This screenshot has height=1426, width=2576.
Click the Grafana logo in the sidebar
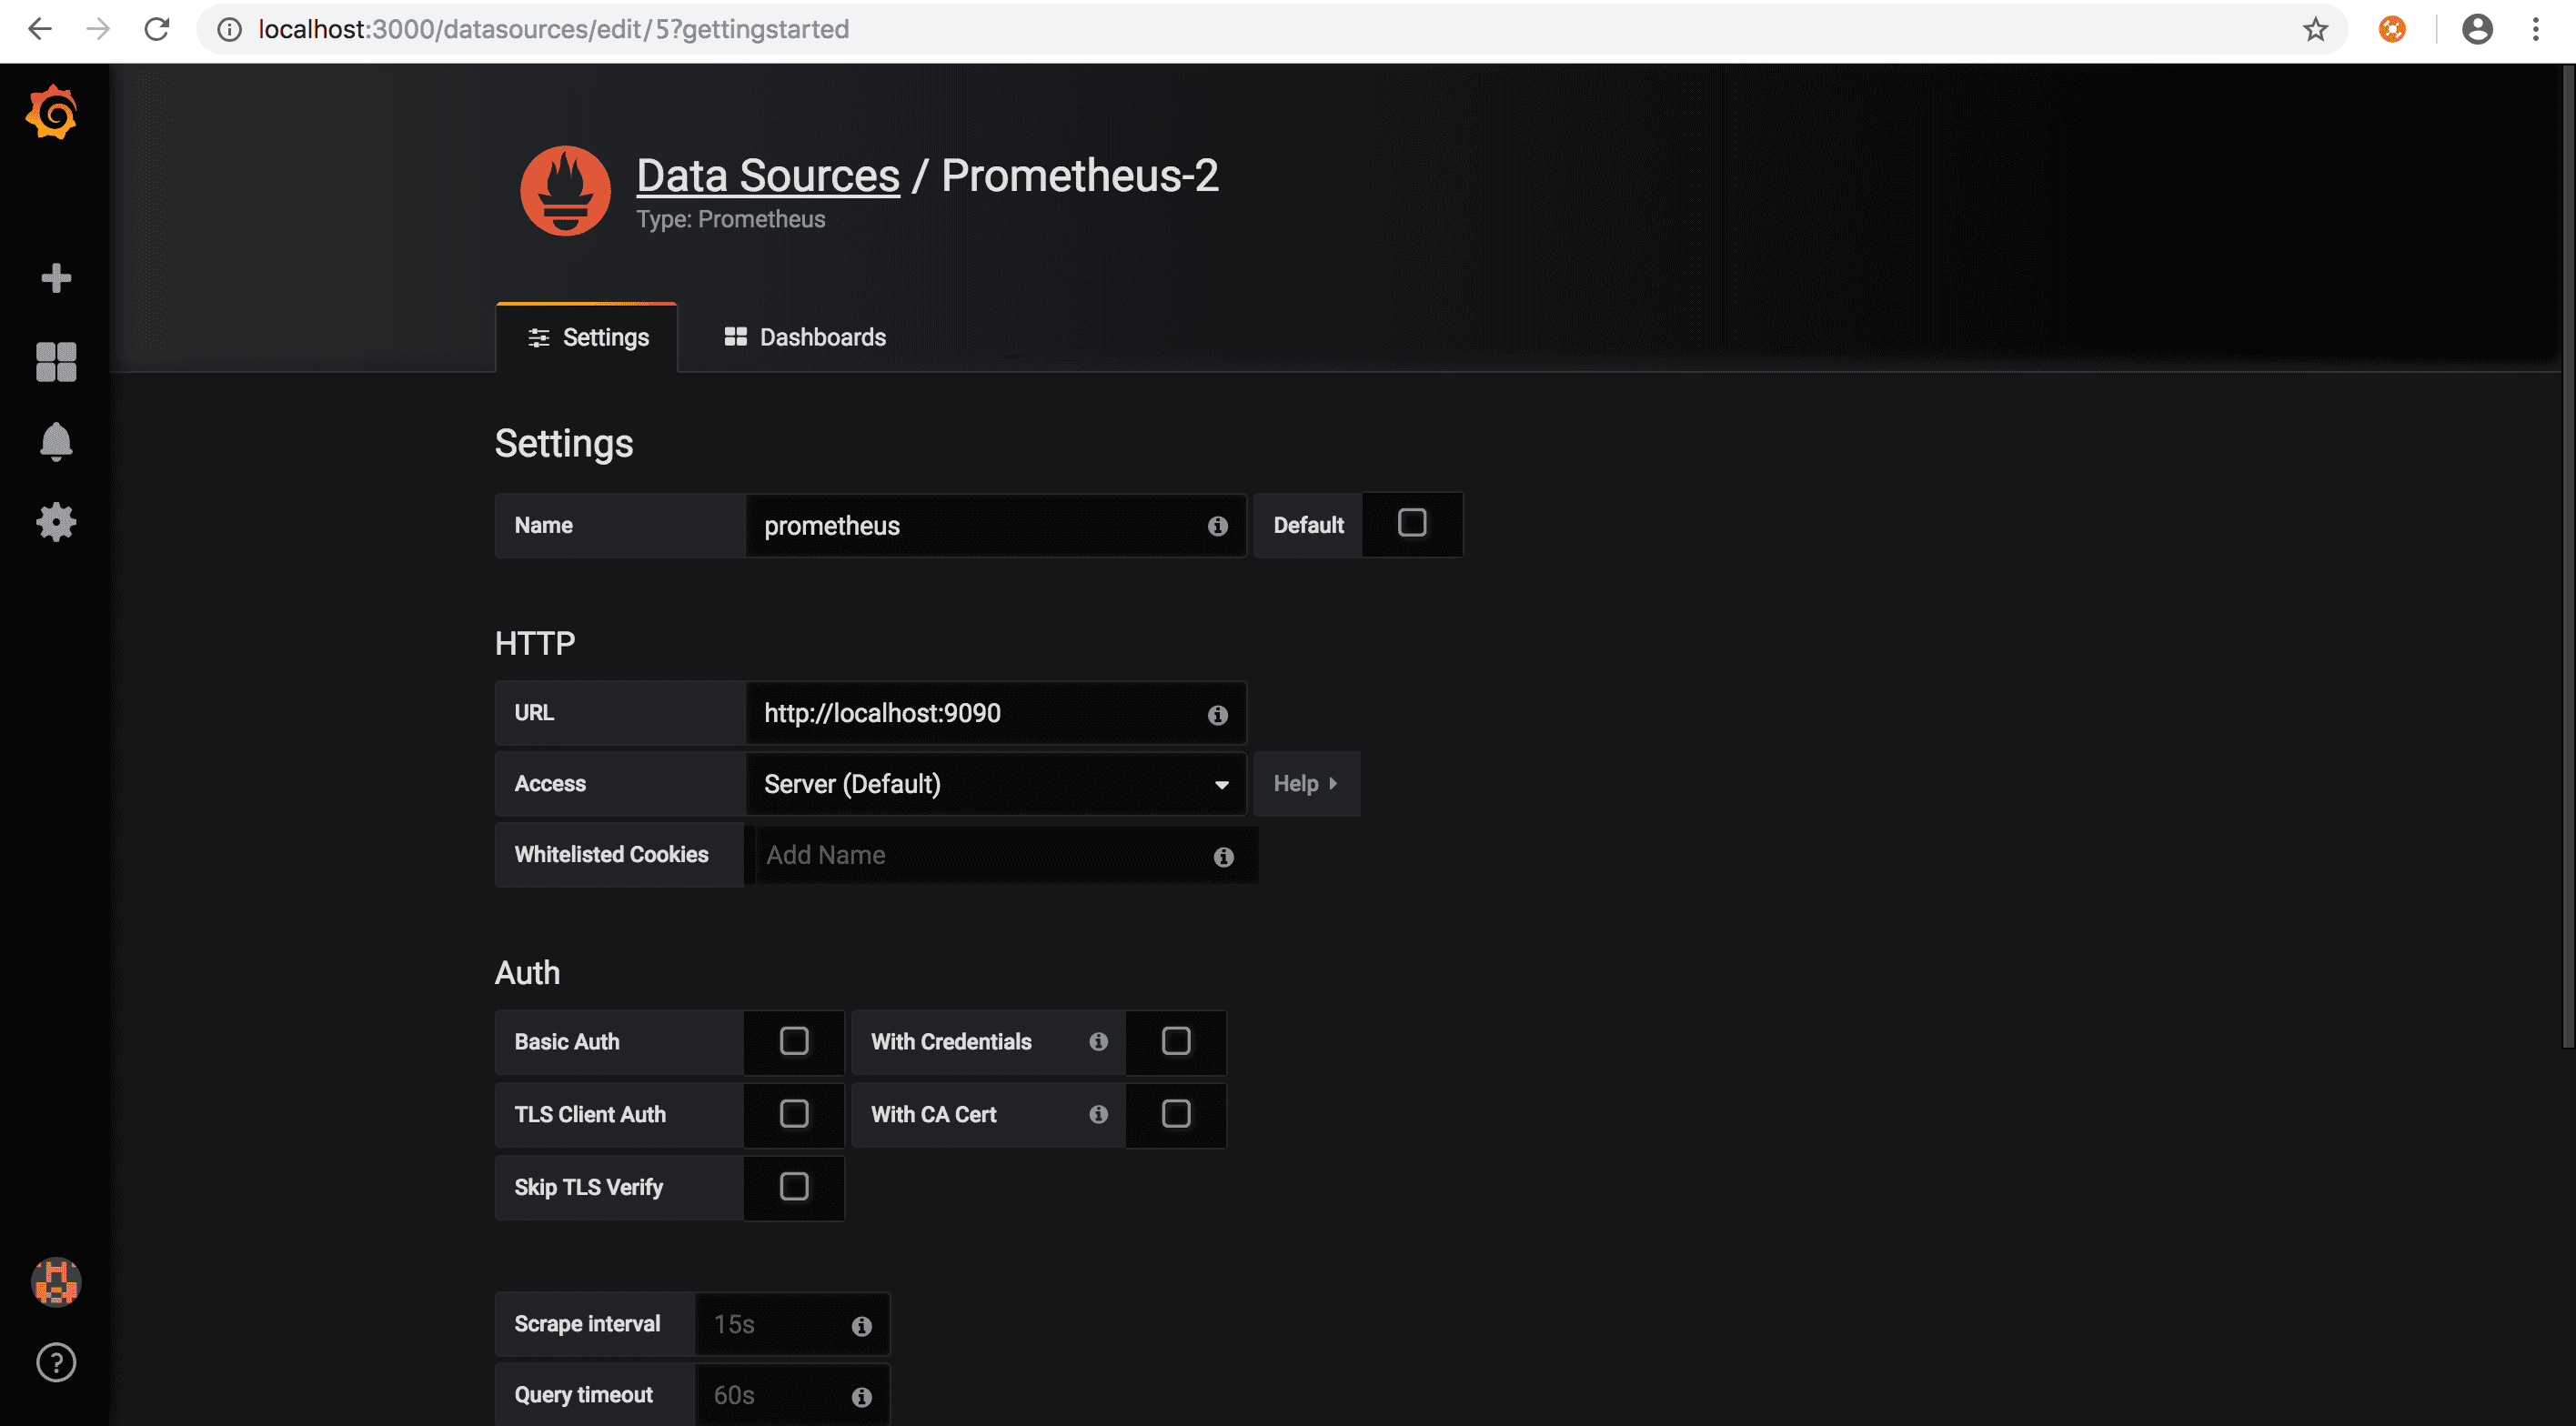[x=52, y=112]
